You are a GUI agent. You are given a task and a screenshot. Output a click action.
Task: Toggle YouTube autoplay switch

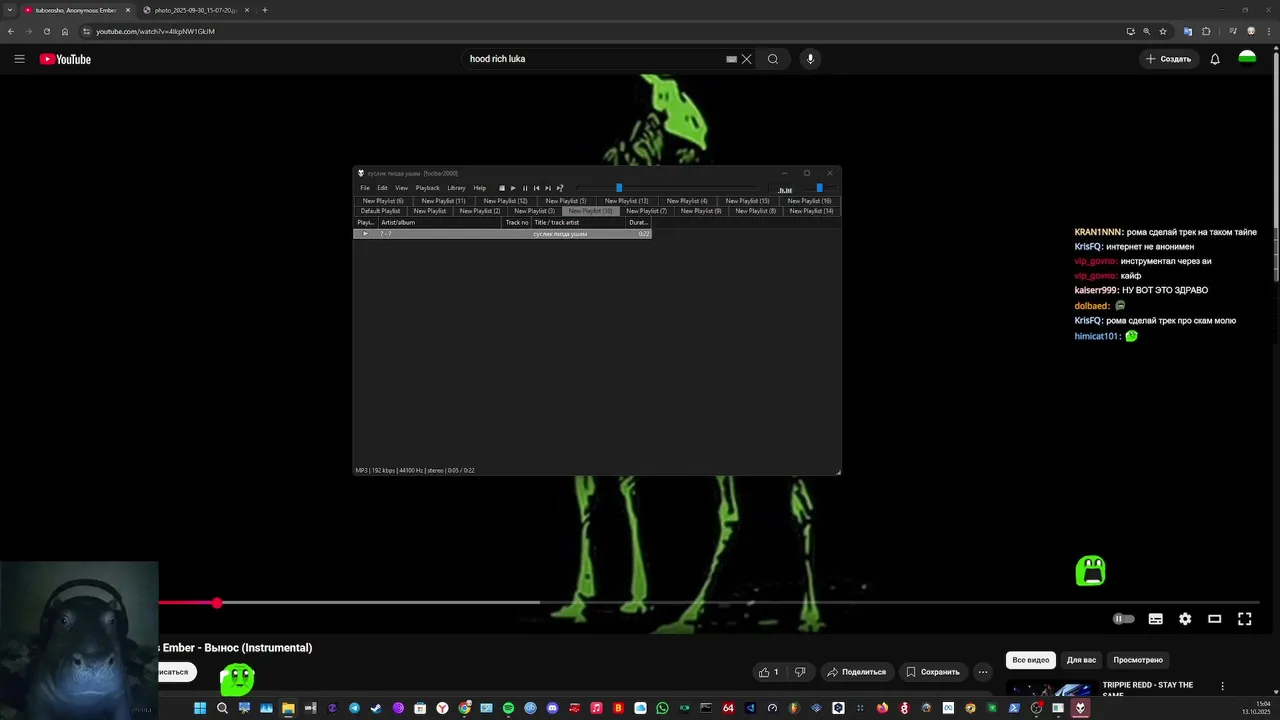1124,619
